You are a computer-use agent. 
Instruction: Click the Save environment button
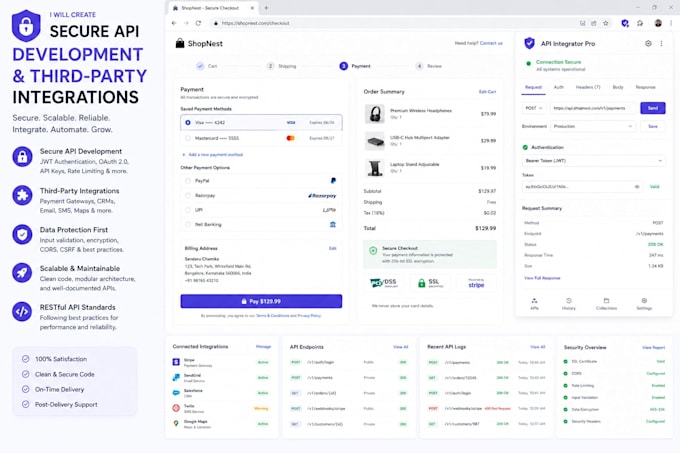tap(653, 126)
